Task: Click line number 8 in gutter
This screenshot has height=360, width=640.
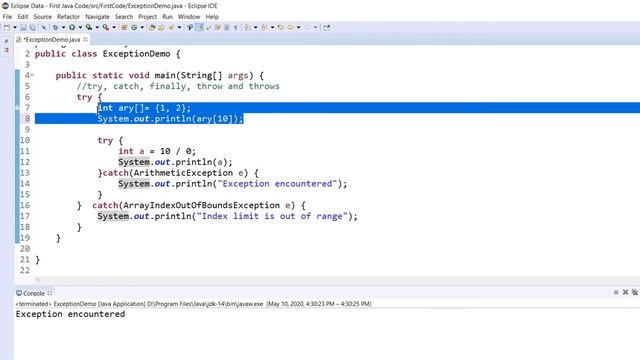Action: tap(27, 118)
